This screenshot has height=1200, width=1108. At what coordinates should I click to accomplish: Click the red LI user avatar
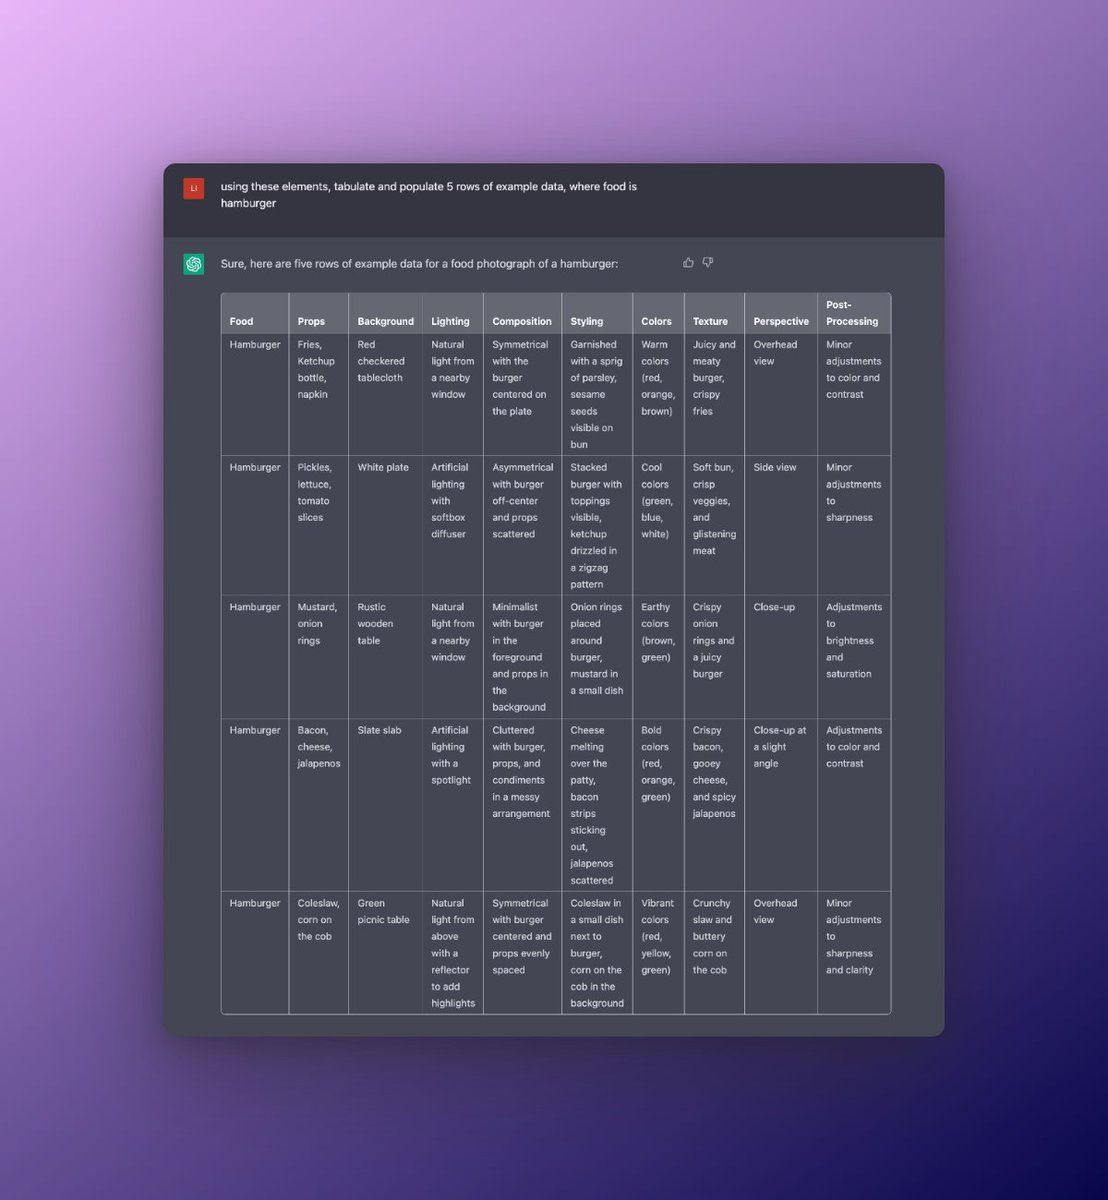193,187
